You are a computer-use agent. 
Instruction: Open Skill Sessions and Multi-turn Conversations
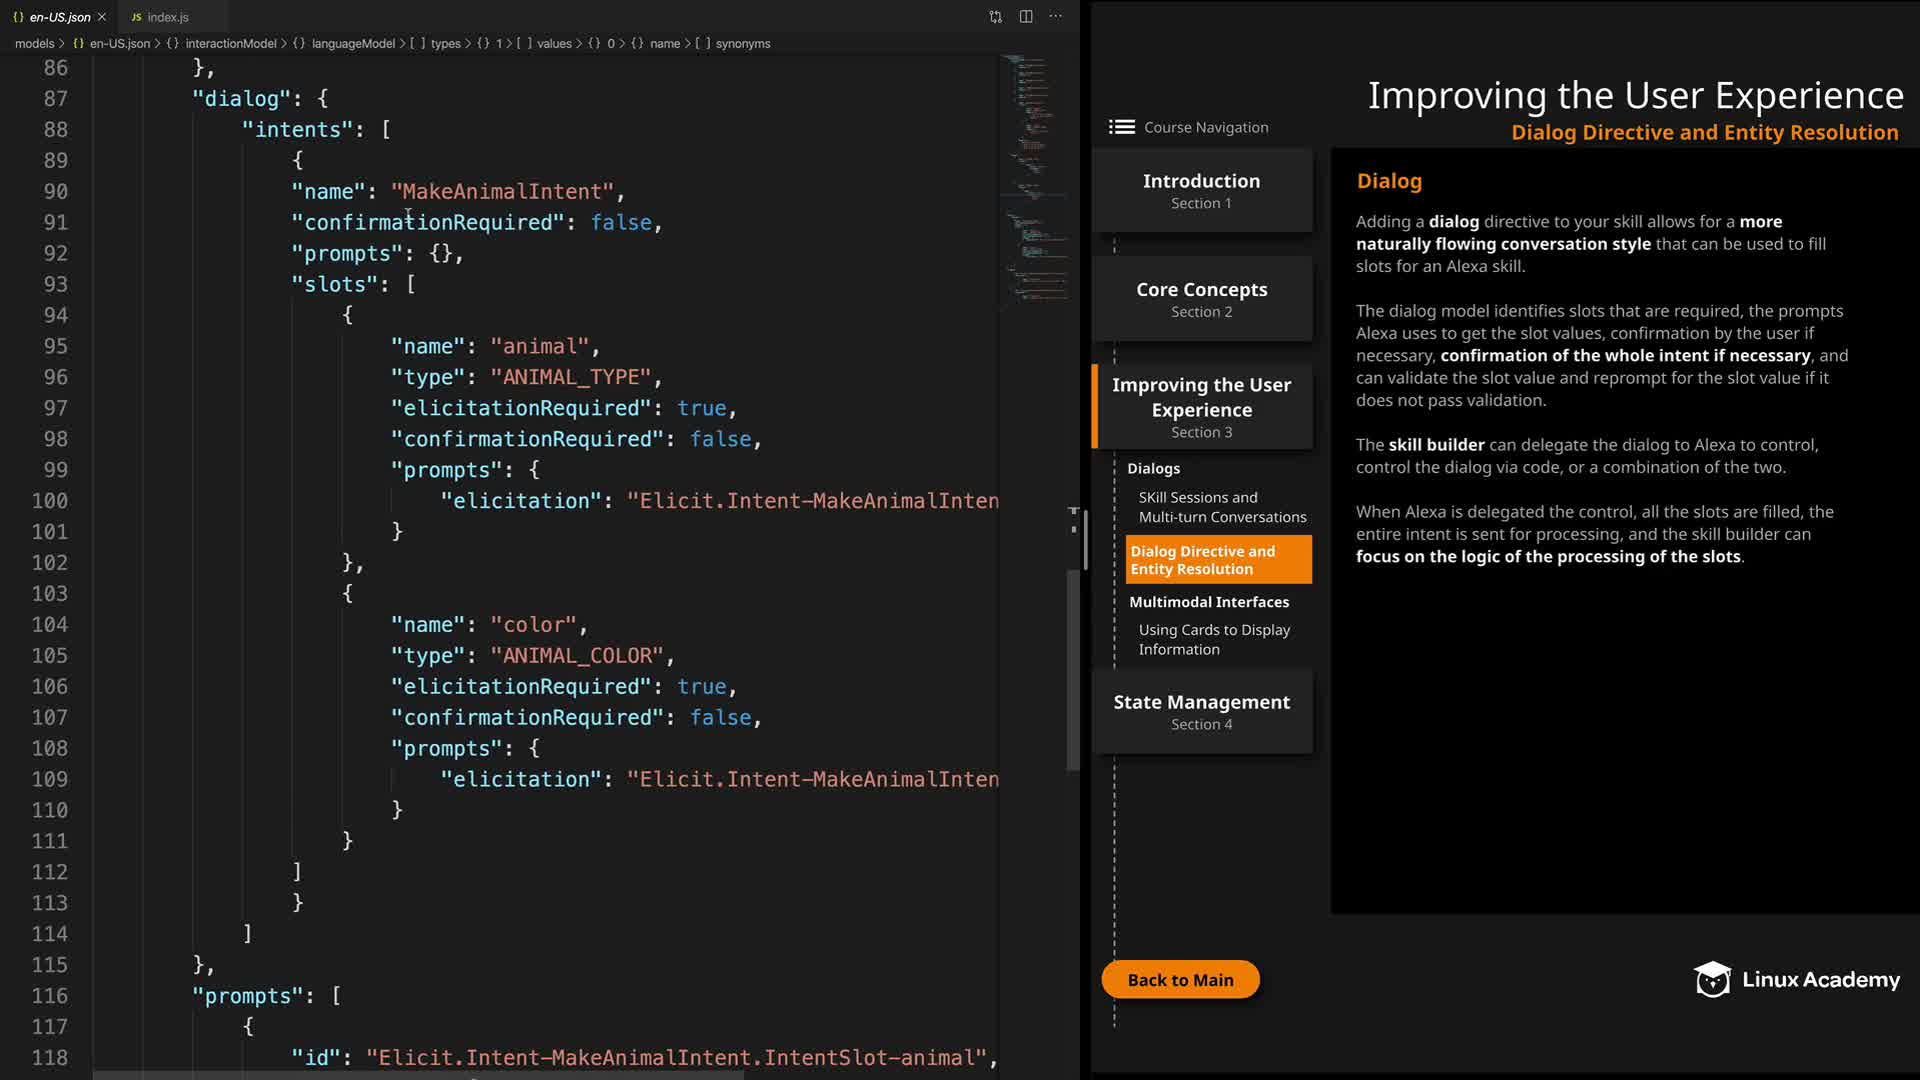pyautogui.click(x=1221, y=507)
